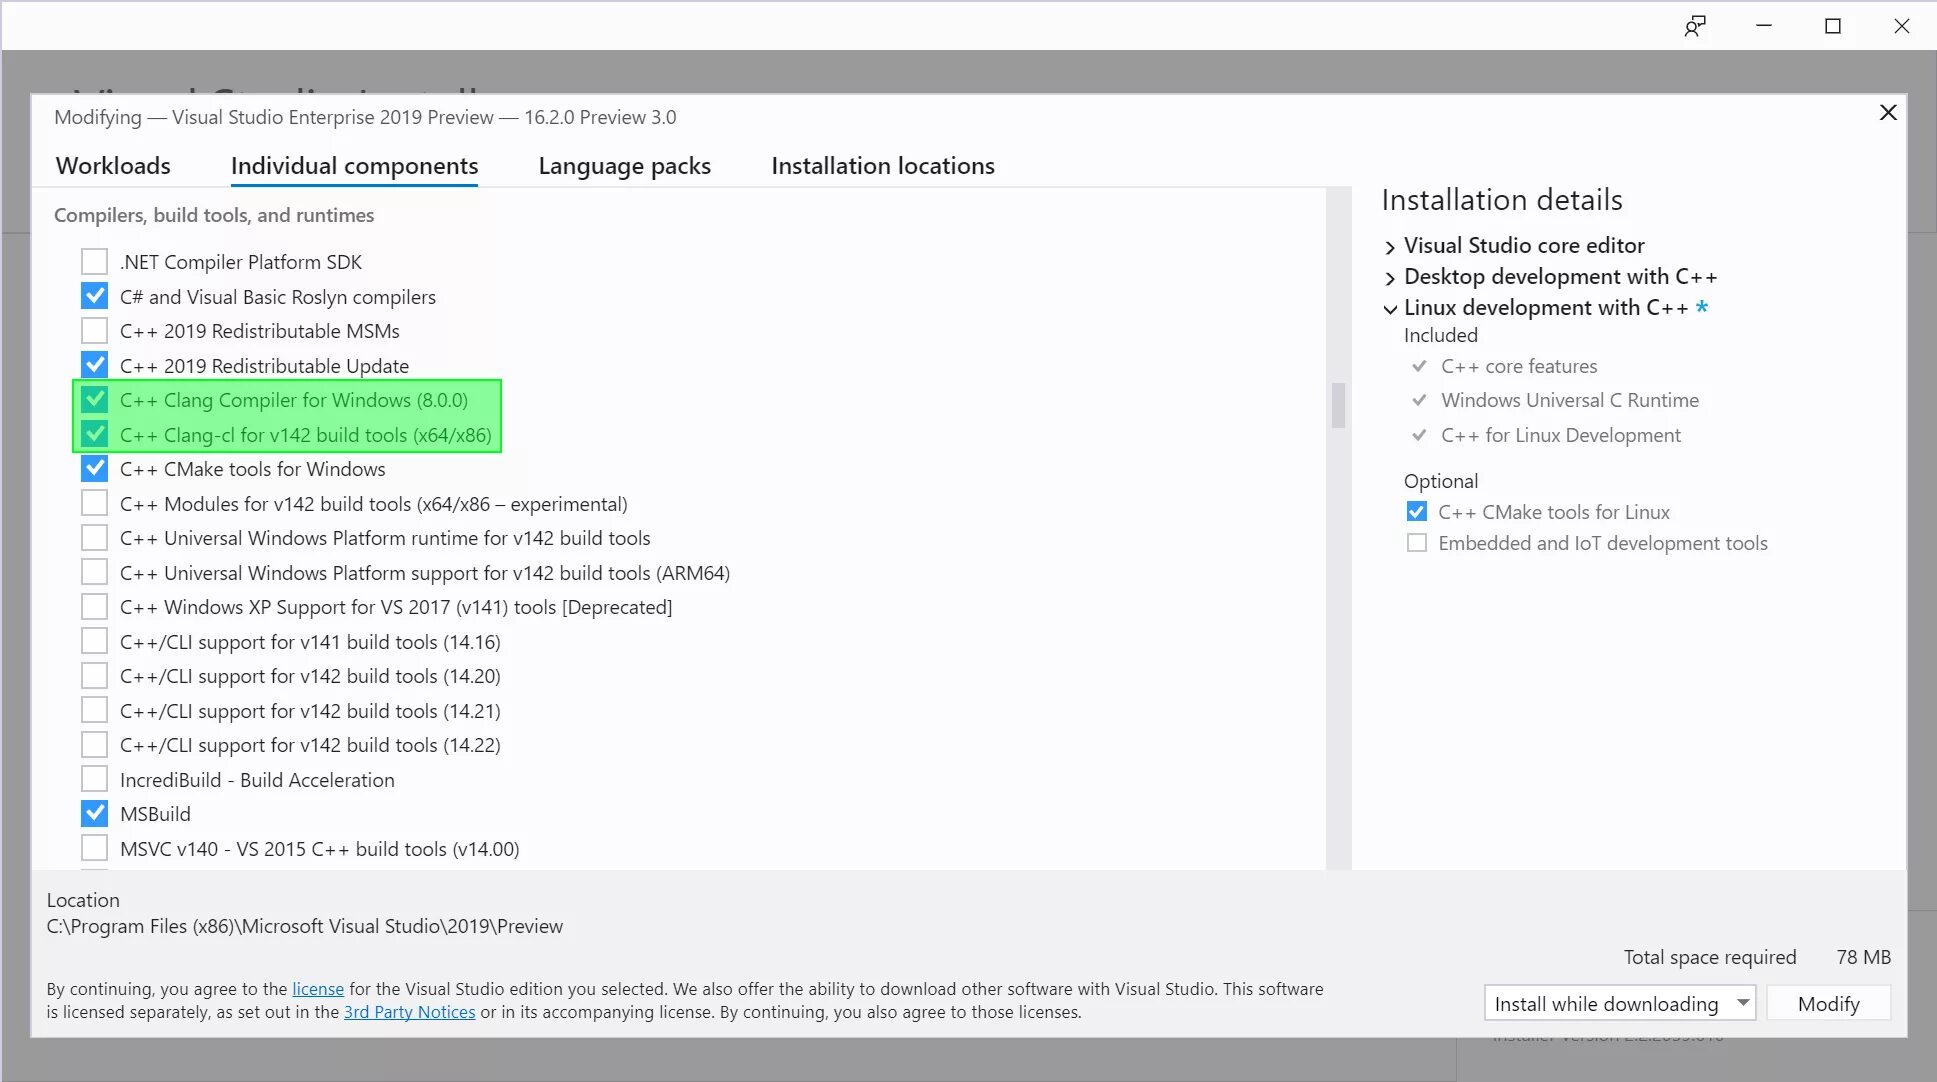Toggle C++ Clang-cl for v142 build tools

(94, 434)
